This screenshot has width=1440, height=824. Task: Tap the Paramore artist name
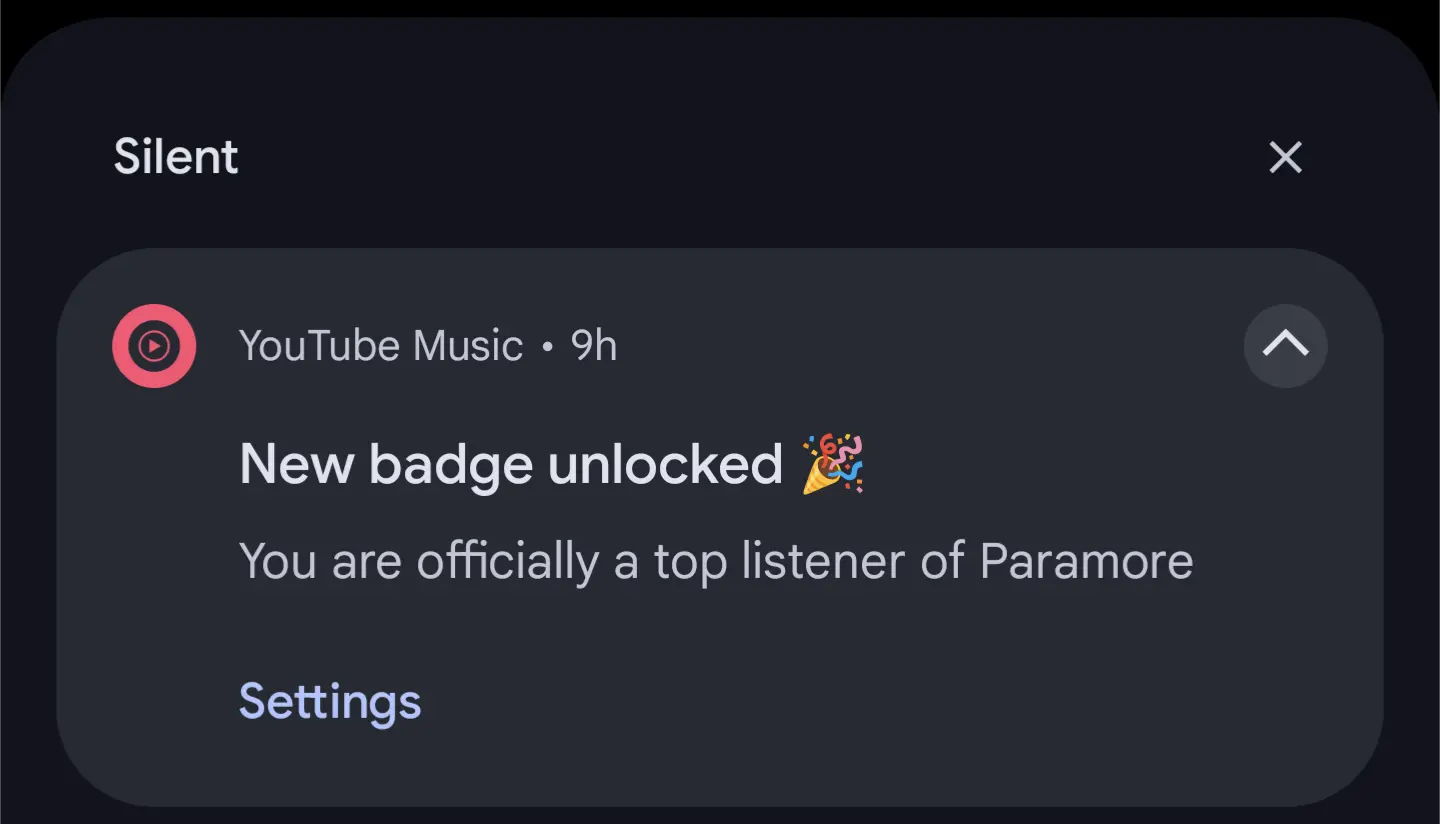click(1086, 561)
